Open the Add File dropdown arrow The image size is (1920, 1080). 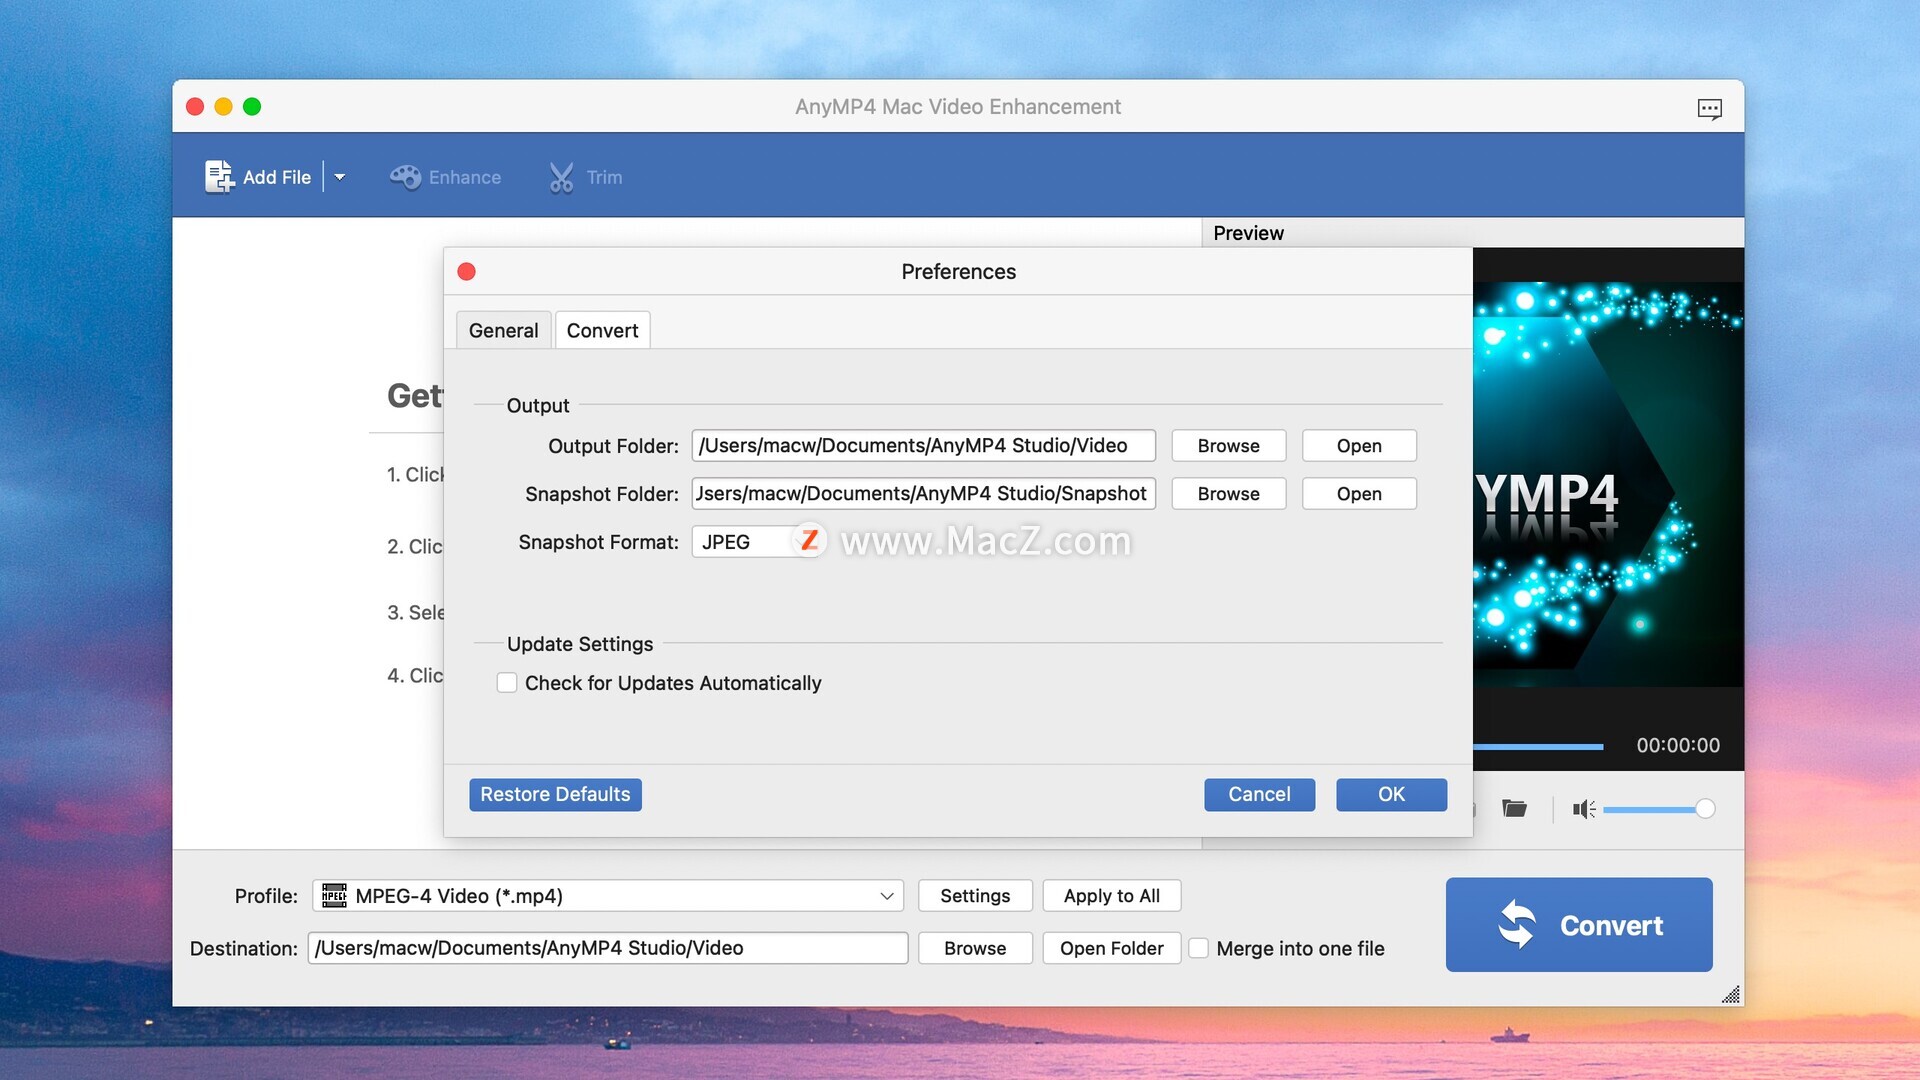click(x=340, y=177)
